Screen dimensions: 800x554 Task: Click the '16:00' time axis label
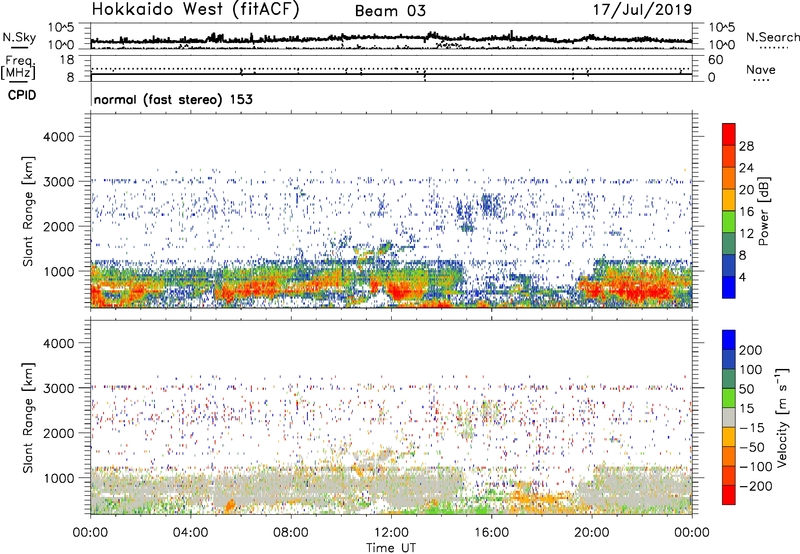pos(491,533)
